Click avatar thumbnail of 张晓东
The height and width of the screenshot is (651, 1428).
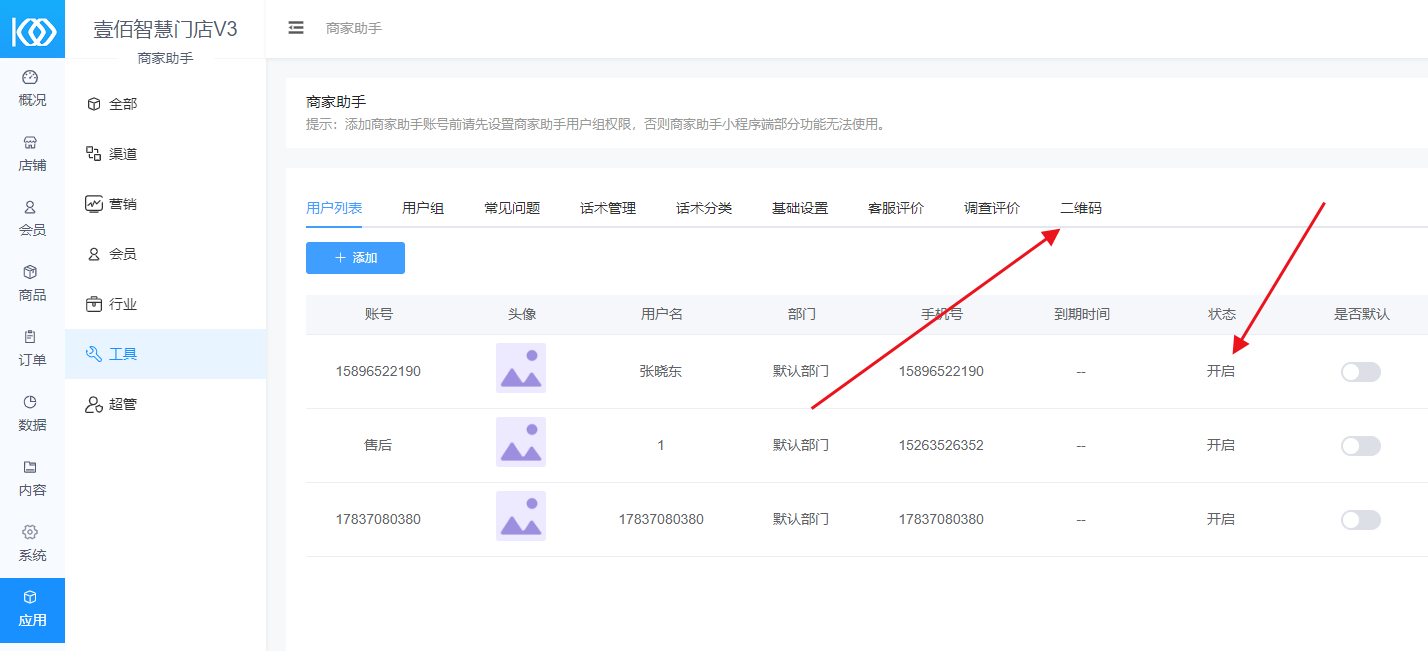[521, 368]
